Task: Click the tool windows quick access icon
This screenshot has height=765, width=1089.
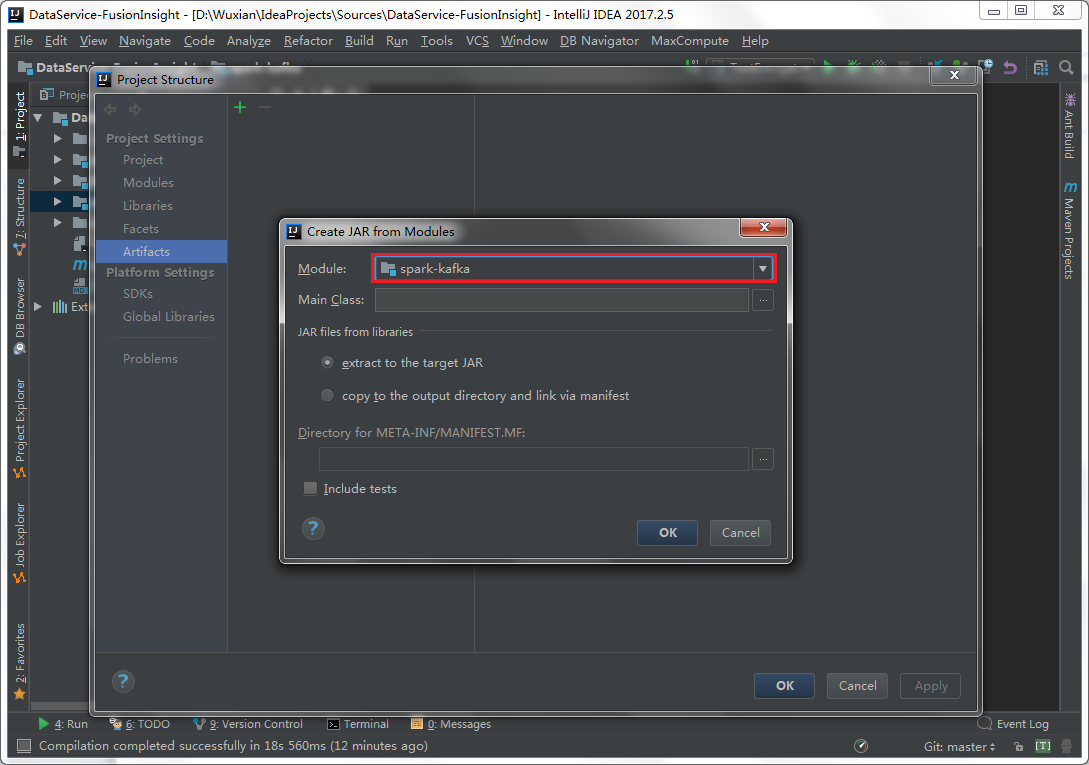Action: click(24, 746)
